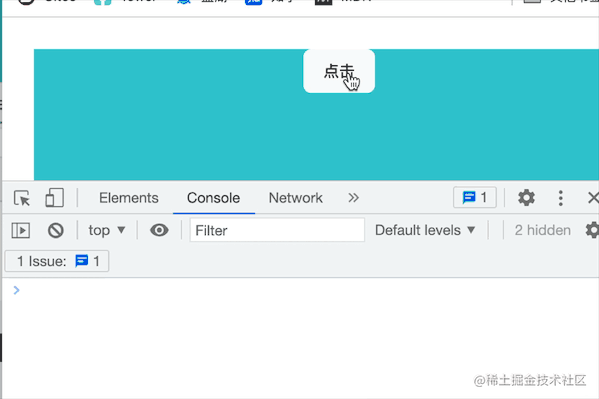This screenshot has height=399, width=599.
Task: Select the Console tab
Action: [x=214, y=198]
